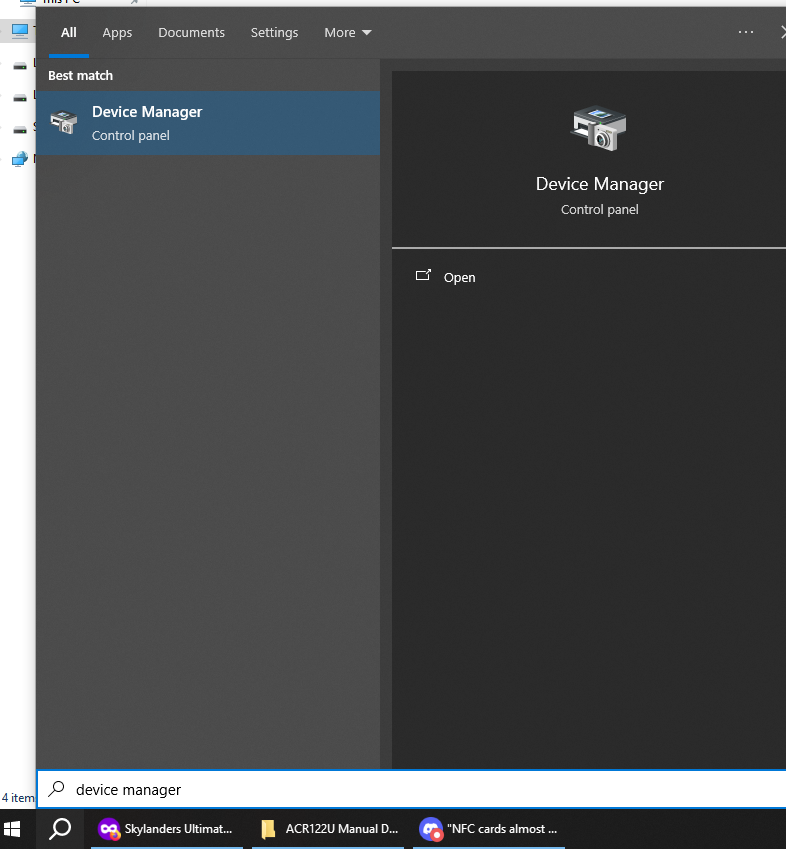The height and width of the screenshot is (849, 800).
Task: Open the three-dot search options menu
Action: (x=746, y=32)
